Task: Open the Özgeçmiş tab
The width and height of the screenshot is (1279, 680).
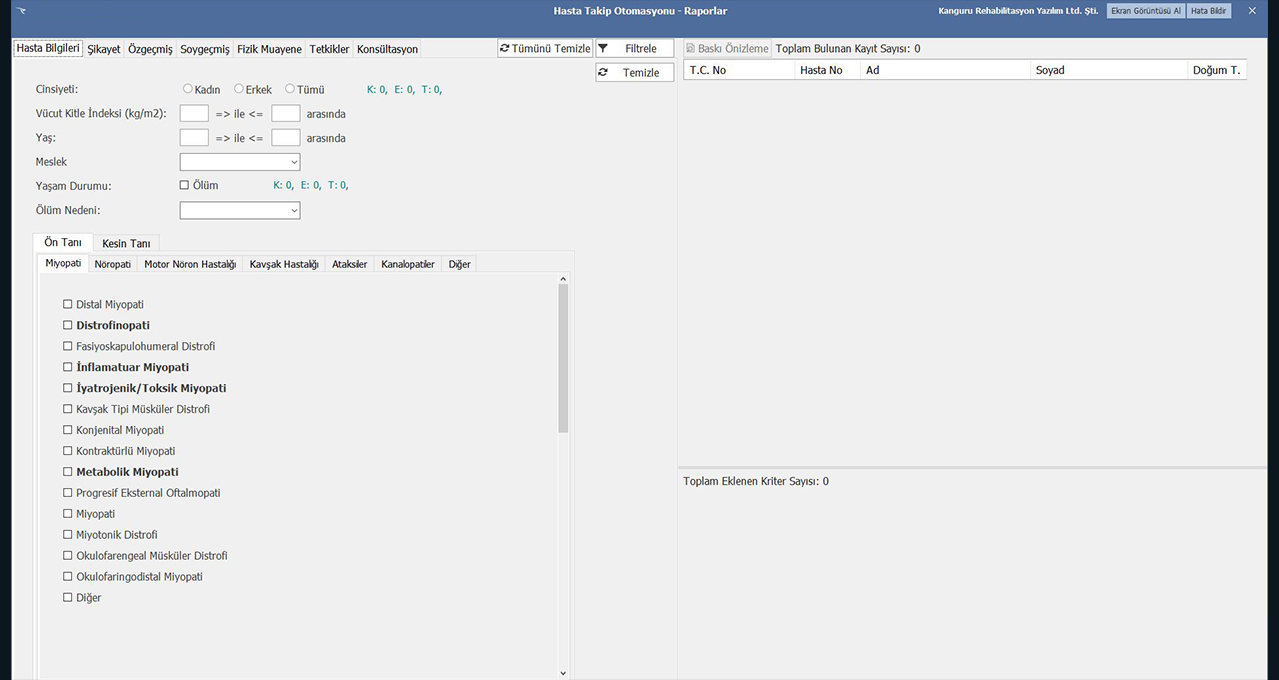Action: (150, 49)
